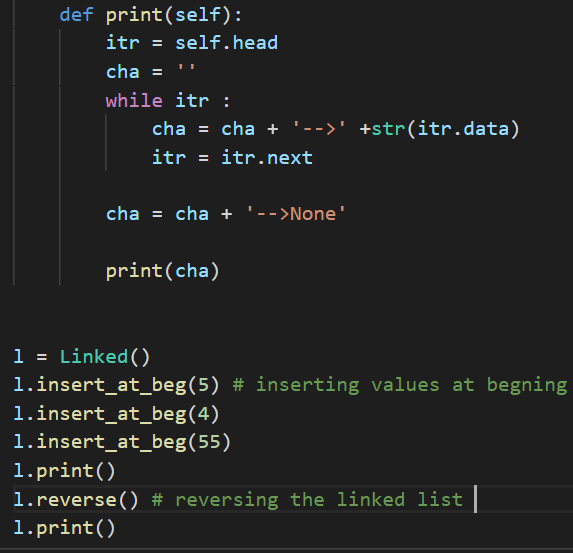The height and width of the screenshot is (553, 573).
Task: Click the '-->None' string literal
Action: (x=296, y=214)
